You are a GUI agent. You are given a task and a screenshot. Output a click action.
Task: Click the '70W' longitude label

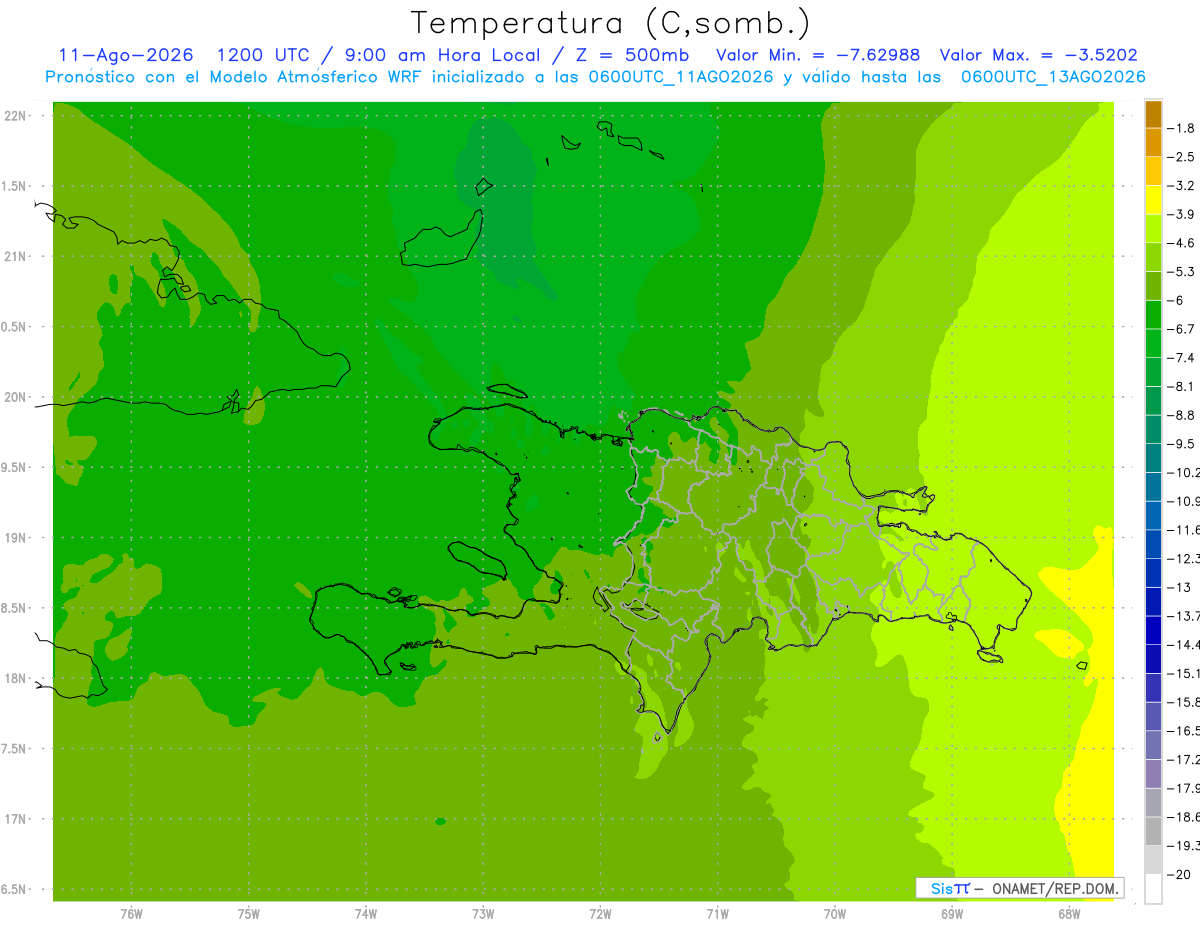click(x=835, y=914)
